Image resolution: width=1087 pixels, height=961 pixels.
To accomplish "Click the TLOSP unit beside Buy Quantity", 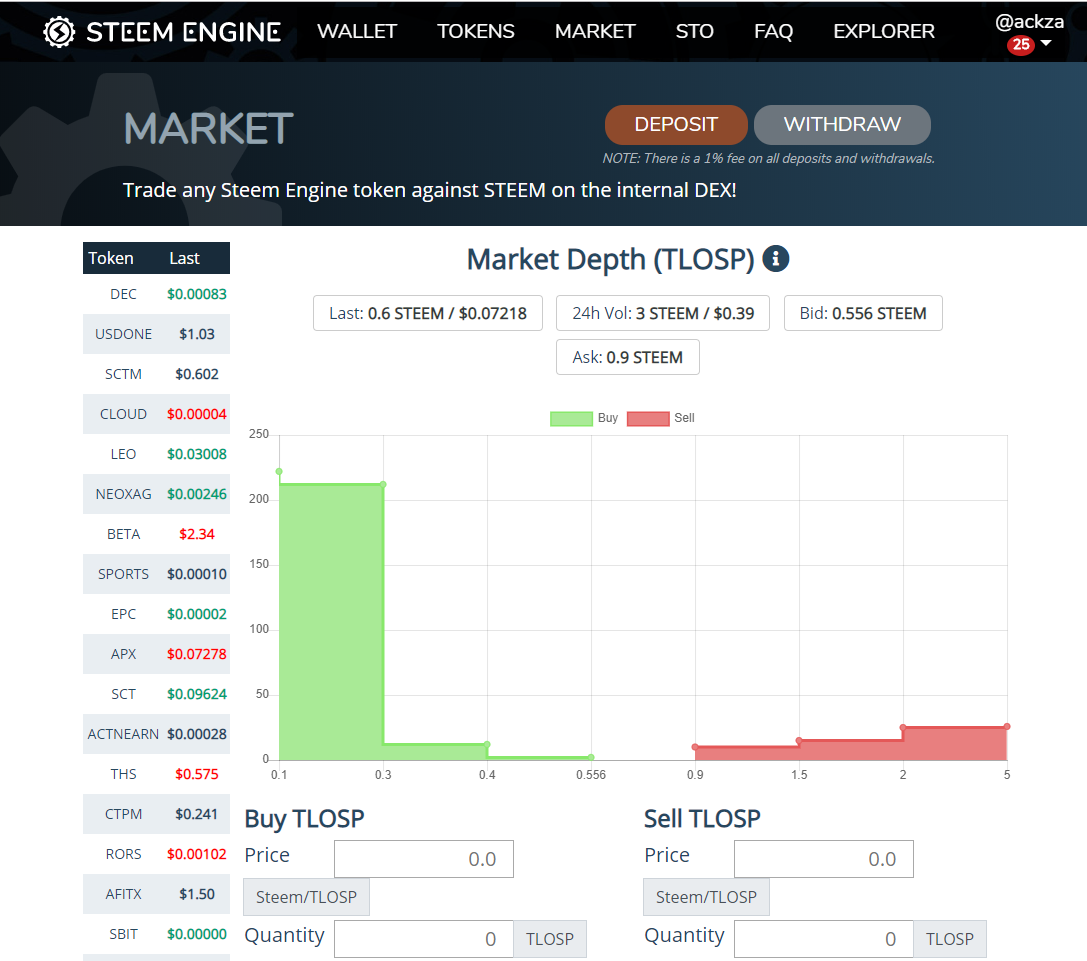I will [x=550, y=939].
